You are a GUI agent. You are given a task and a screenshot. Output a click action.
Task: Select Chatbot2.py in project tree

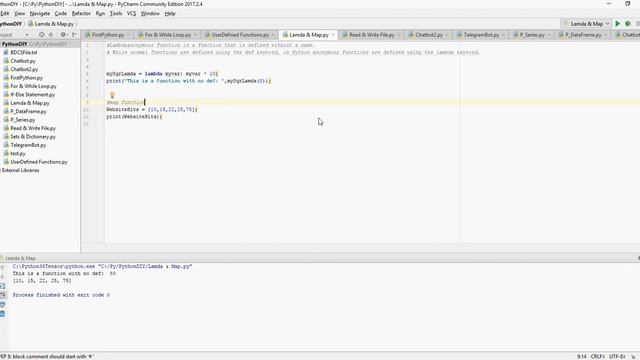24,69
